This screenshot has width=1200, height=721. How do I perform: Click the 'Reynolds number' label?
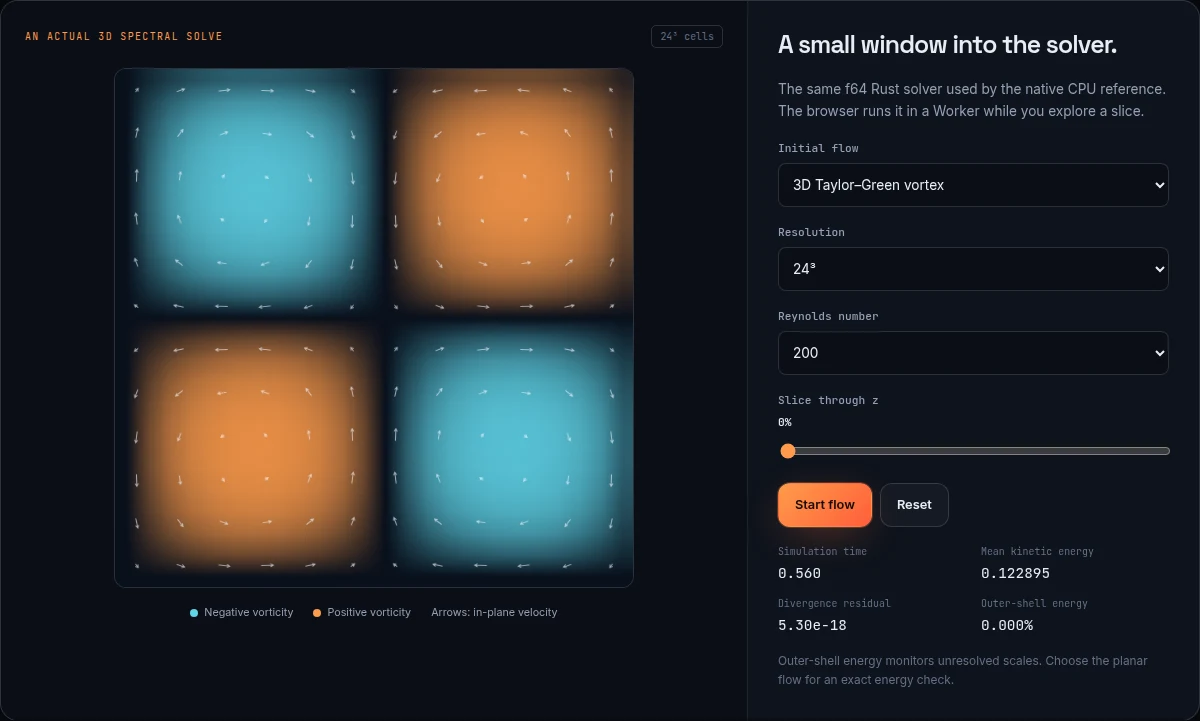tap(828, 316)
